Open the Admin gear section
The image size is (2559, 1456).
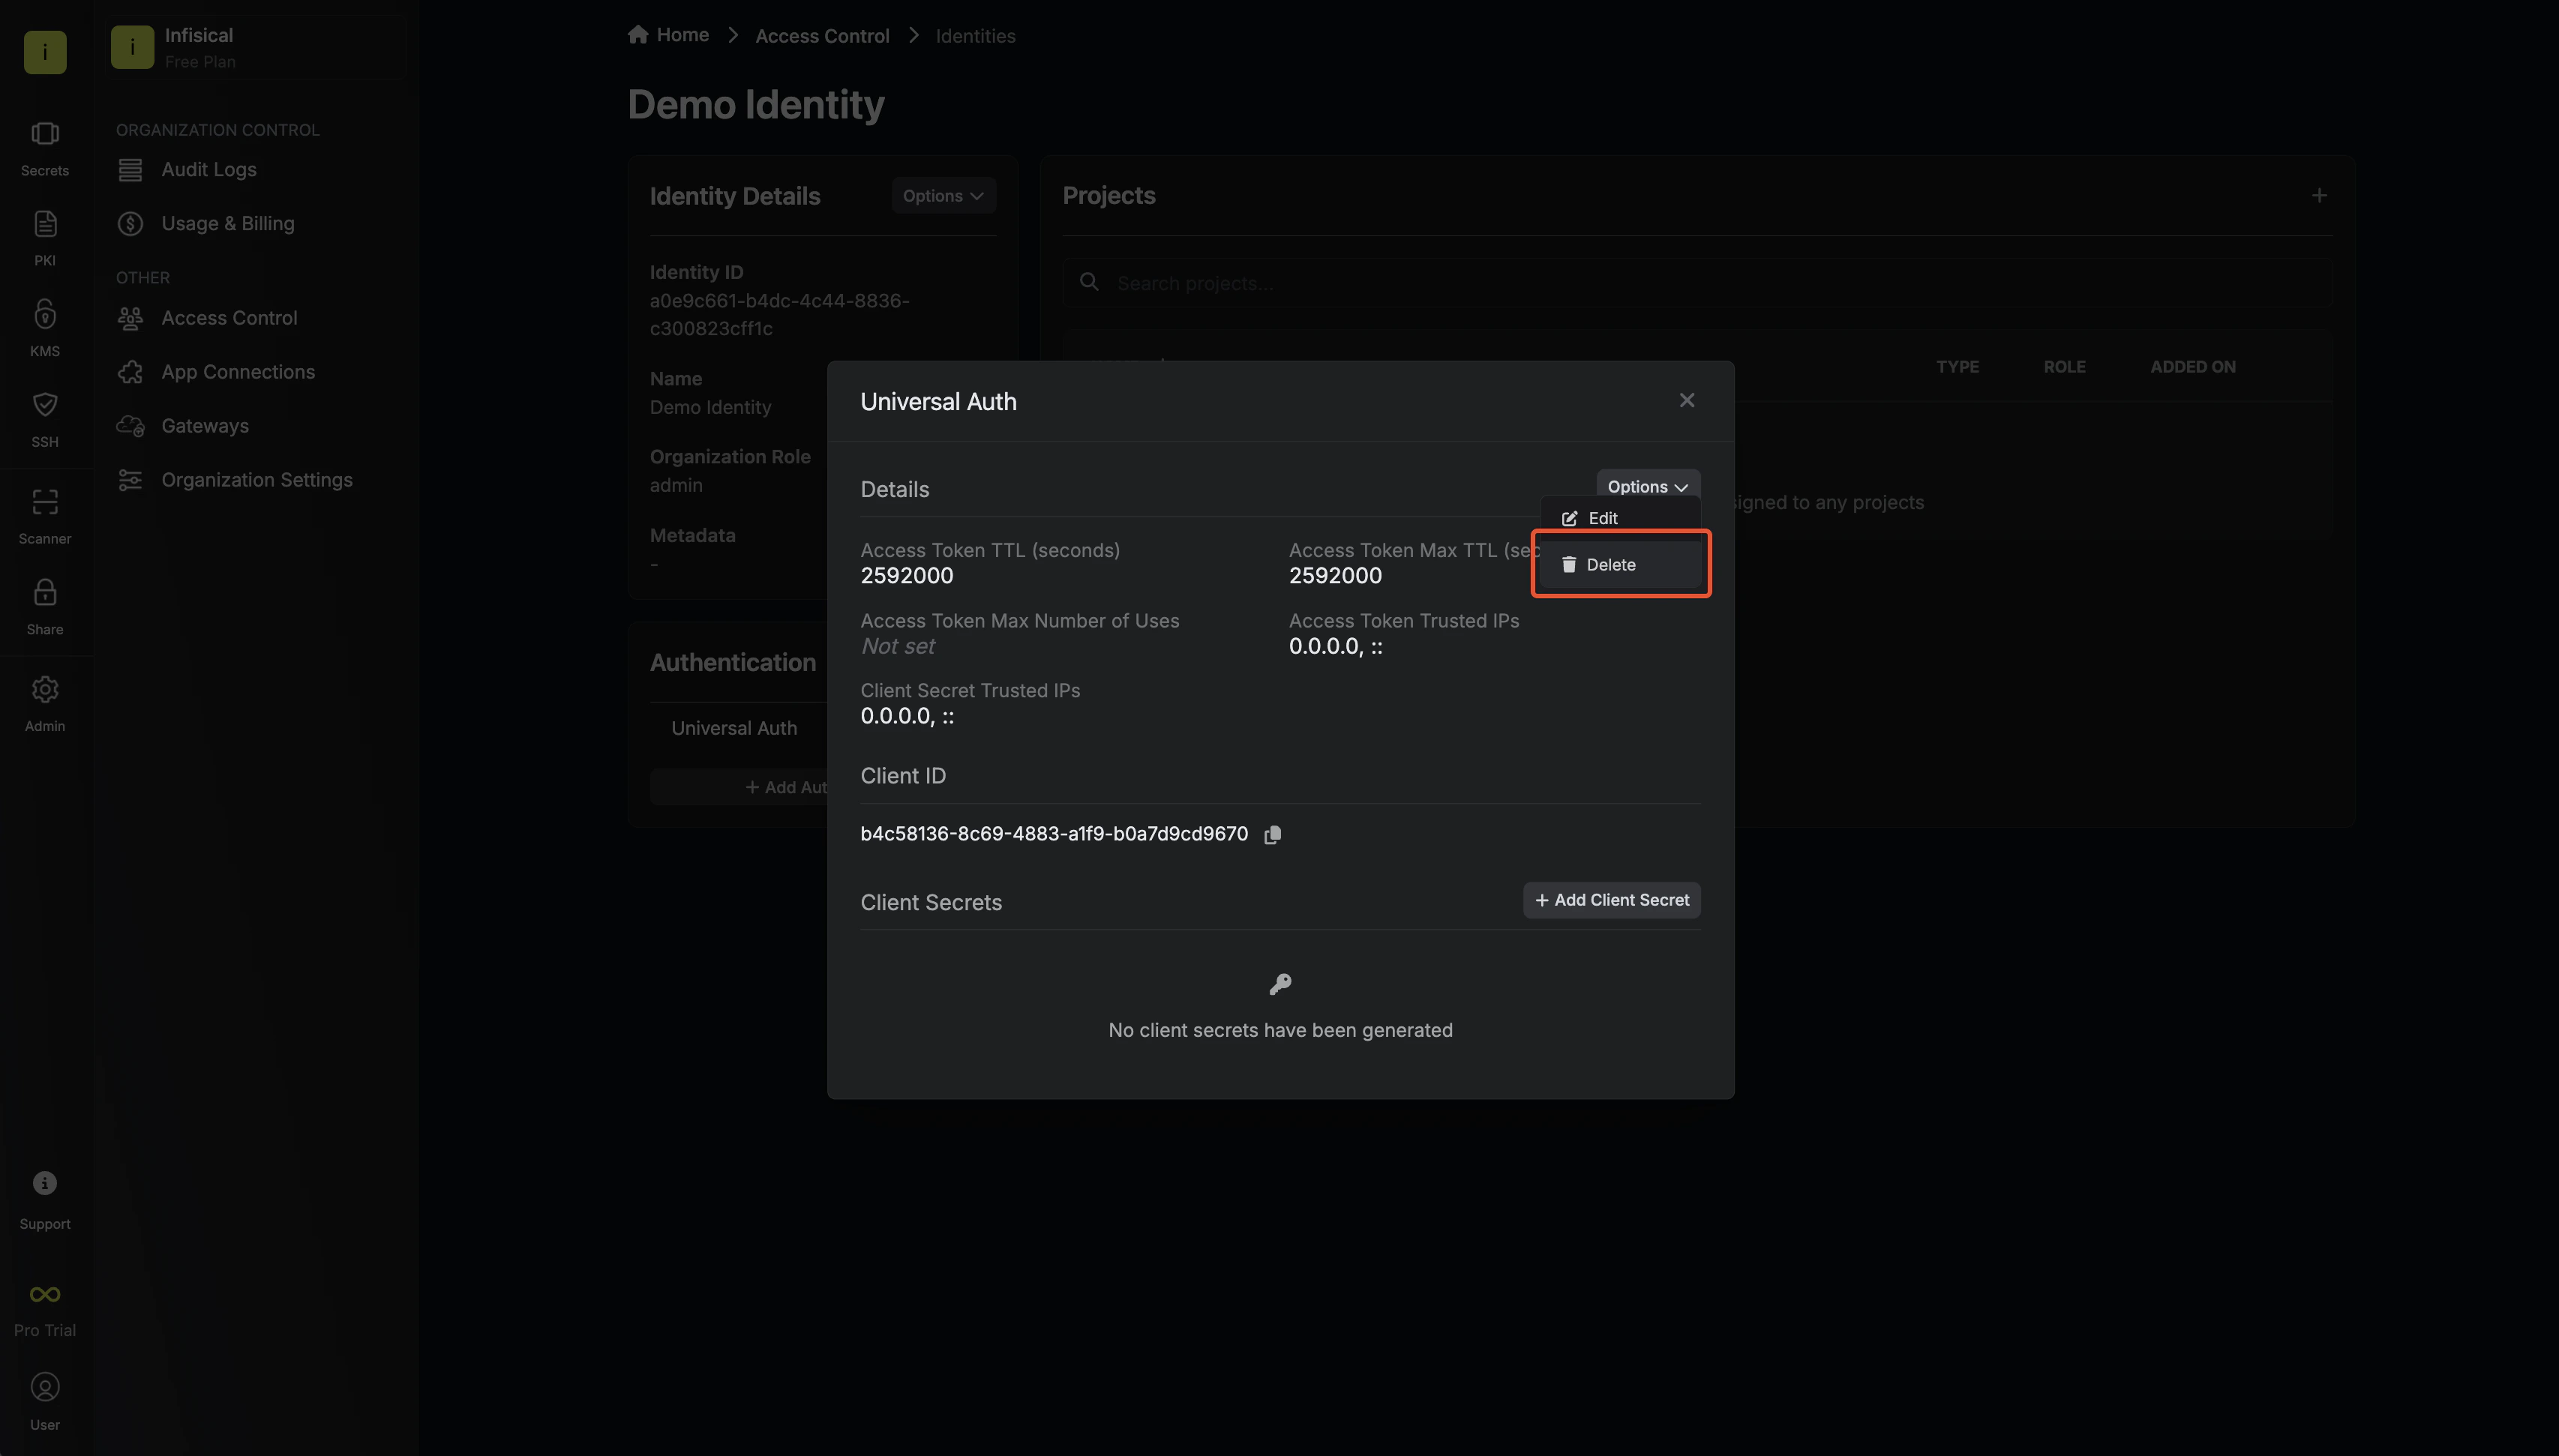[45, 704]
